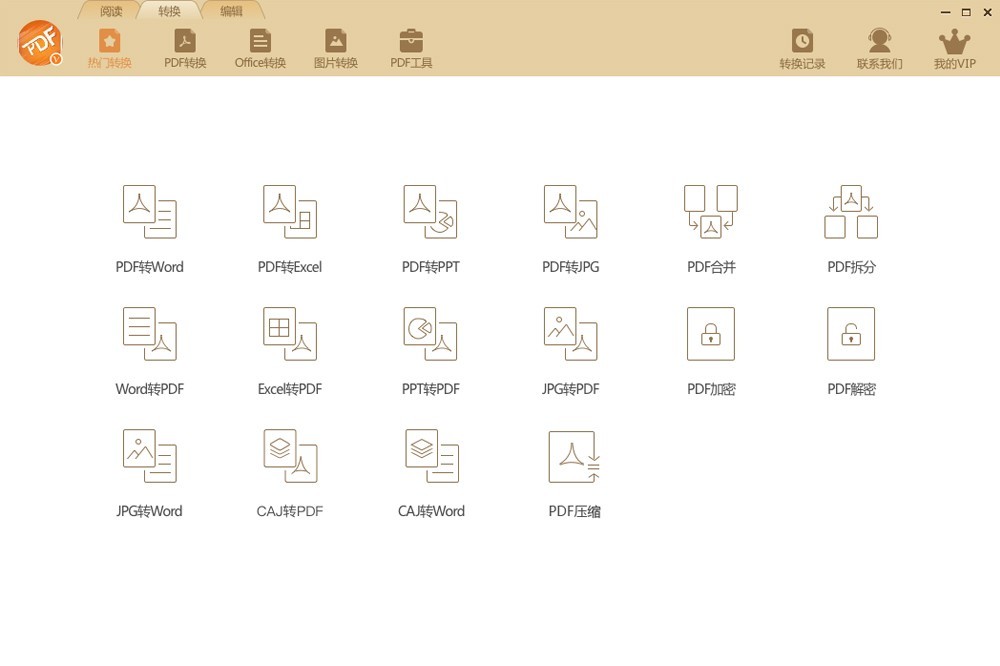Switch to the 编辑 tab
Viewport: 1000px width, 666px height.
tap(231, 12)
